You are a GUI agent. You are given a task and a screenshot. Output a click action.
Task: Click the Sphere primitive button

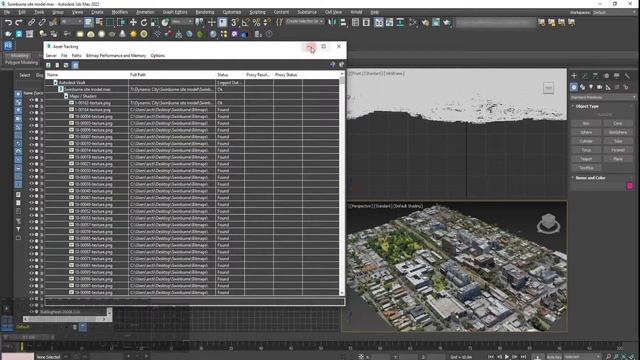pyautogui.click(x=586, y=132)
